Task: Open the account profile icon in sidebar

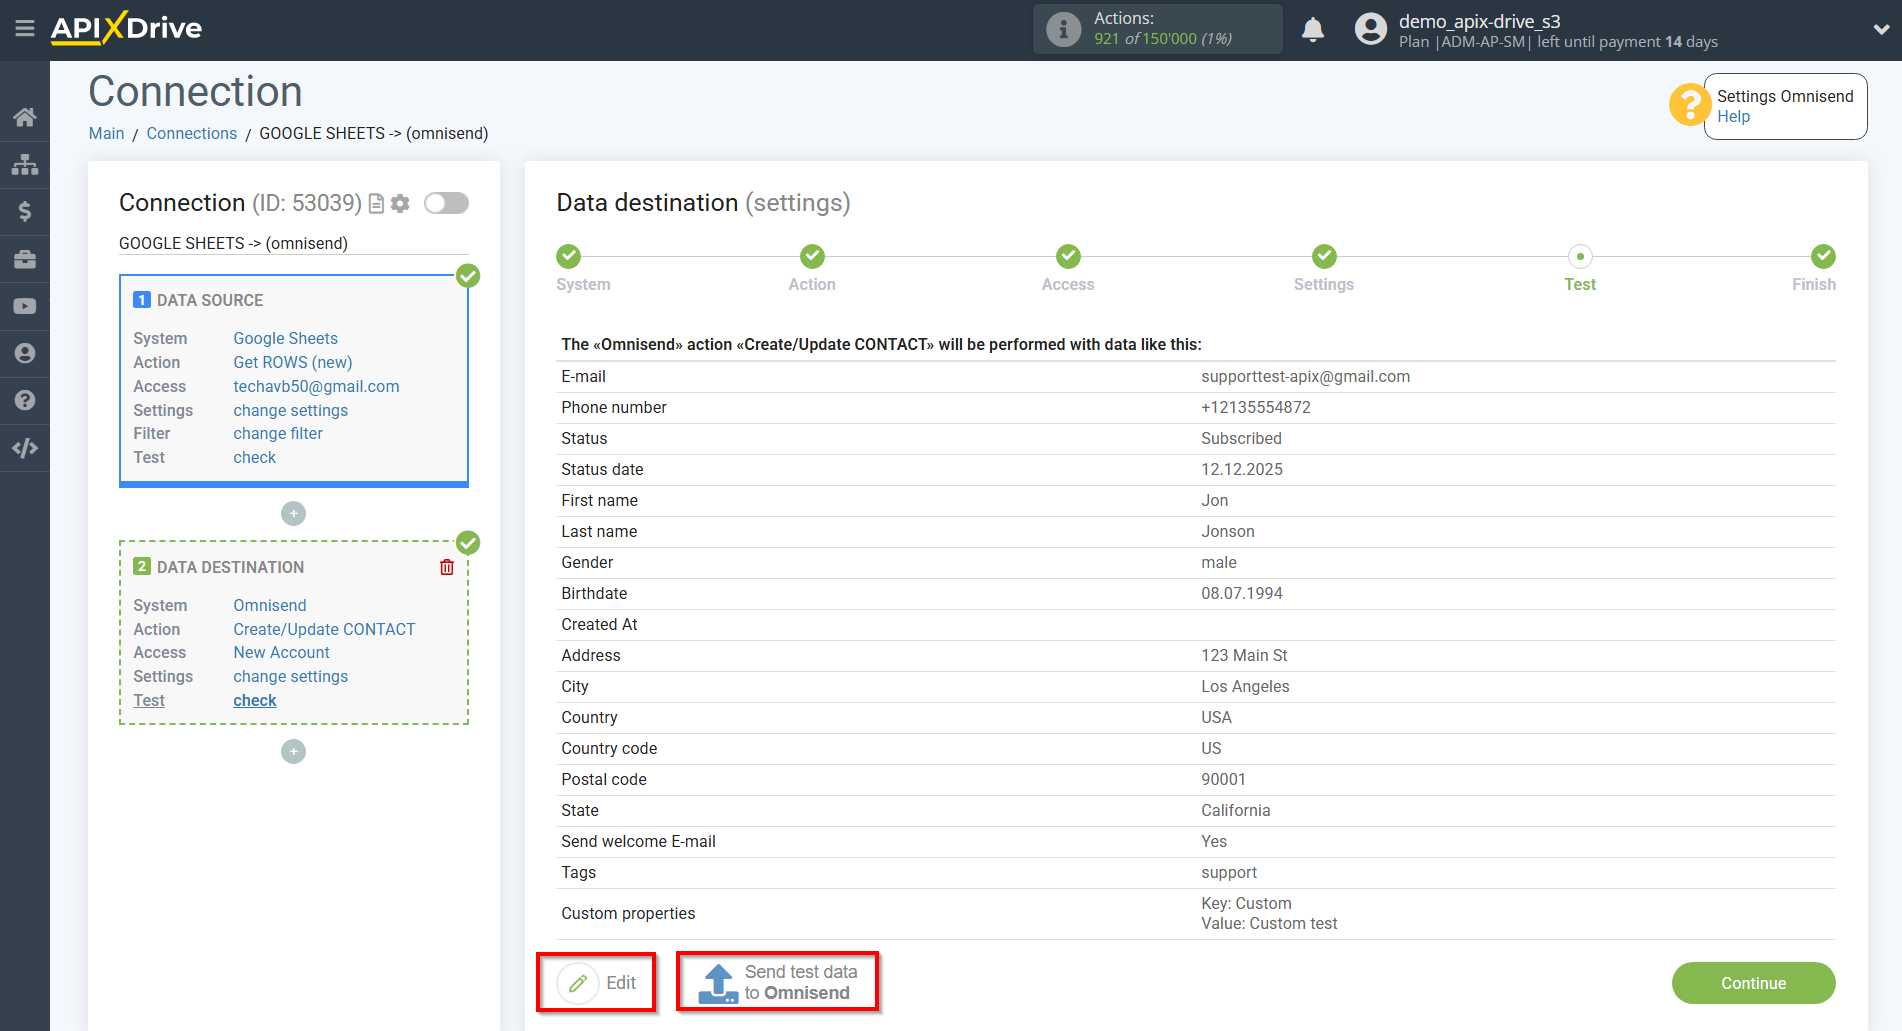Action: (25, 353)
